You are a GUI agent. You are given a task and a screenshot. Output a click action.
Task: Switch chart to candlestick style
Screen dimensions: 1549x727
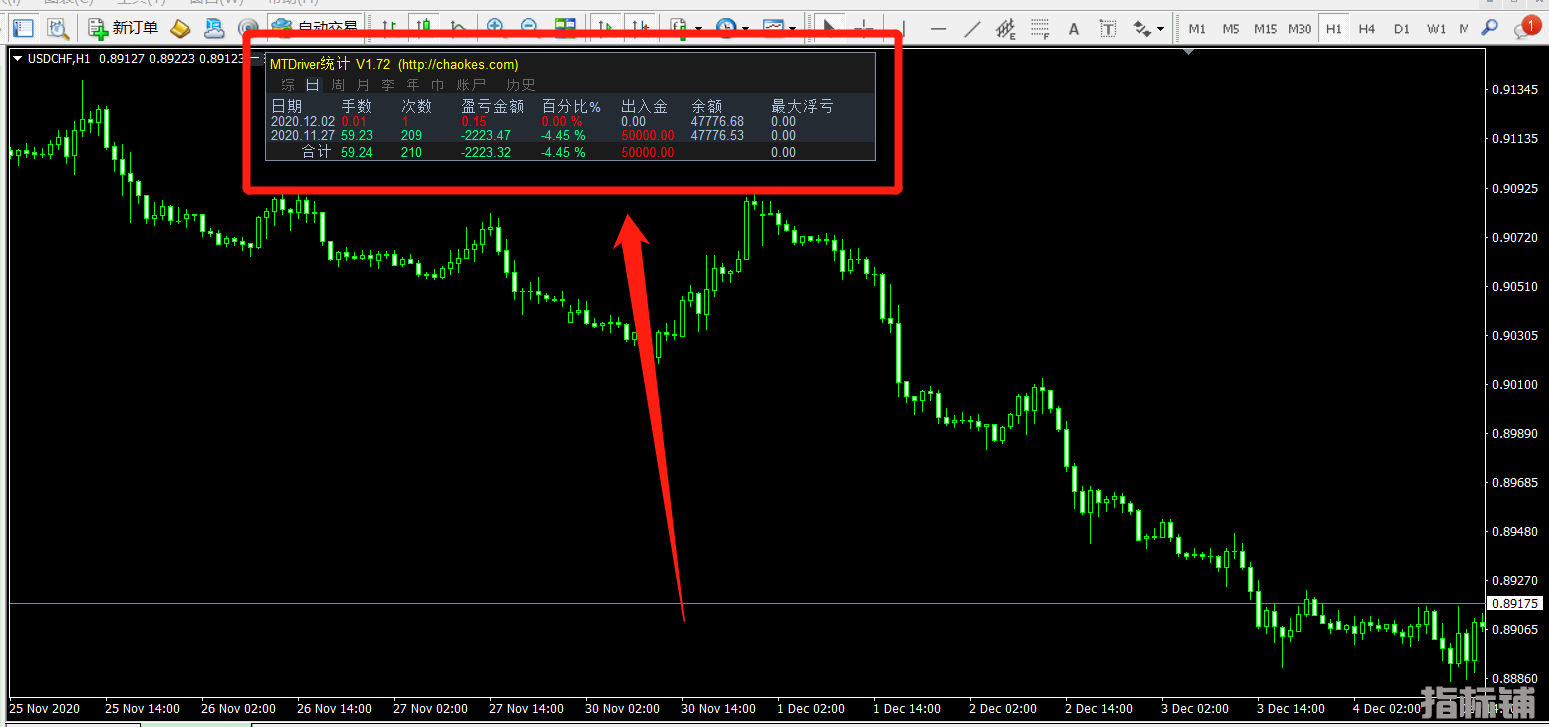pos(425,28)
